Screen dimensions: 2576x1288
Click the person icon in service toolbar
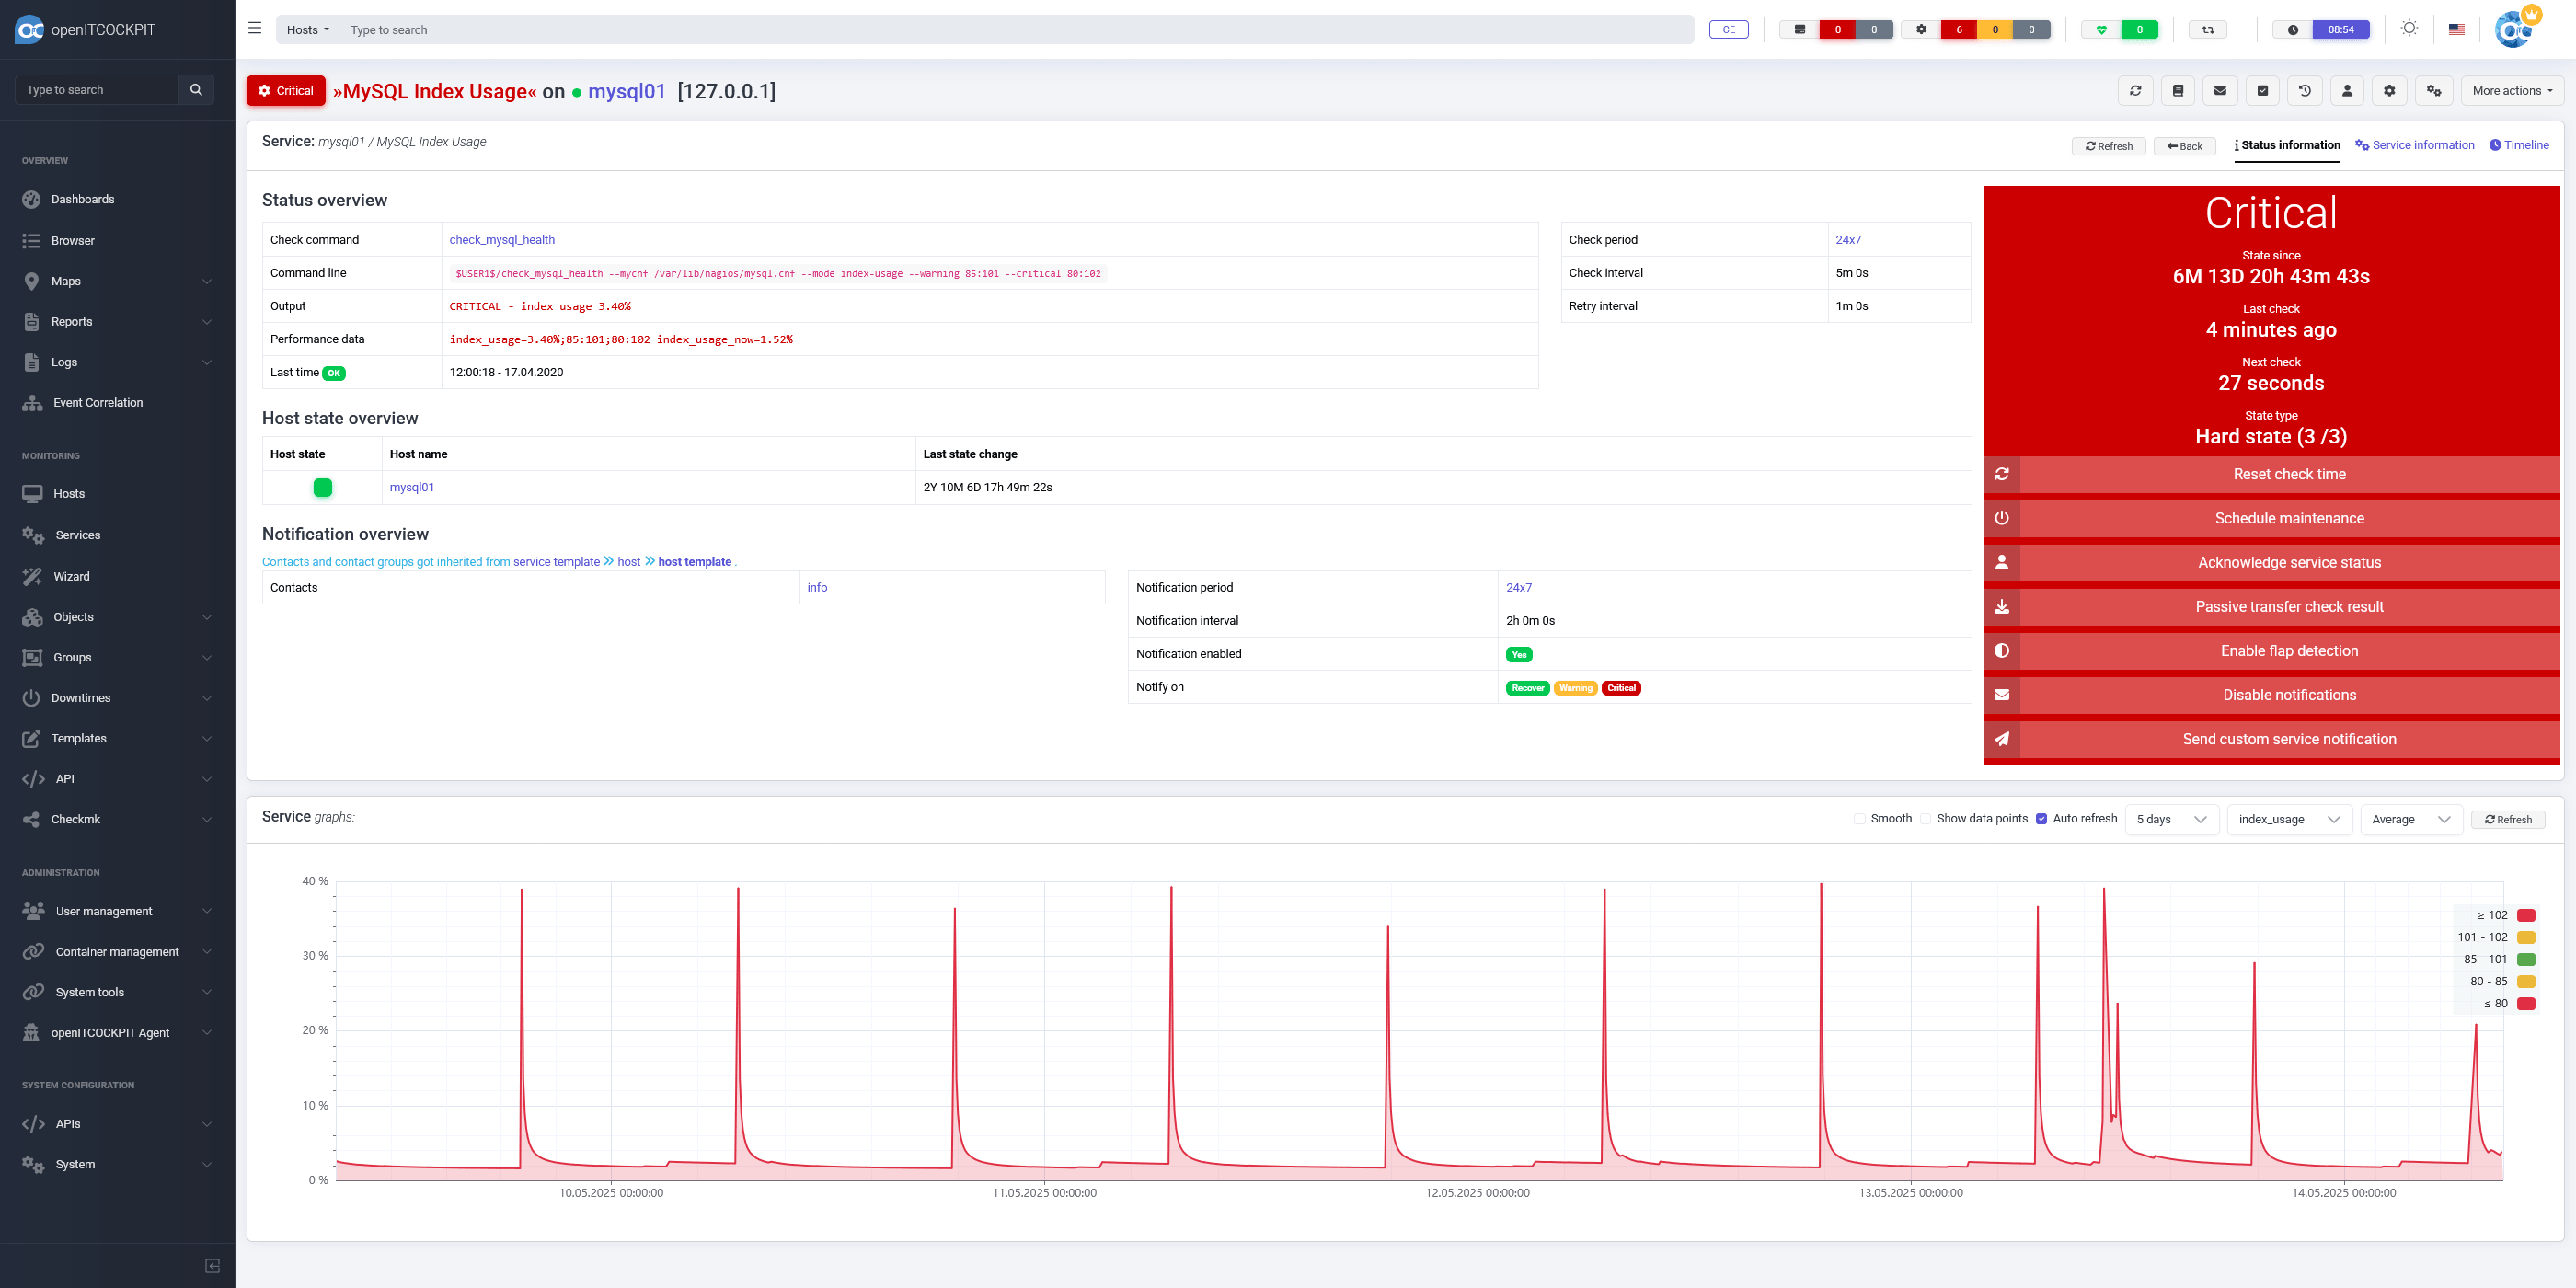point(2346,91)
